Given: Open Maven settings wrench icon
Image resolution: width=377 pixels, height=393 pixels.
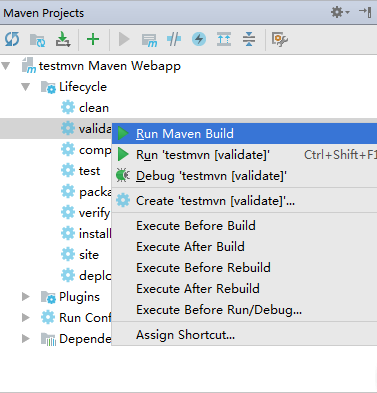Looking at the screenshot, I should click(x=280, y=39).
